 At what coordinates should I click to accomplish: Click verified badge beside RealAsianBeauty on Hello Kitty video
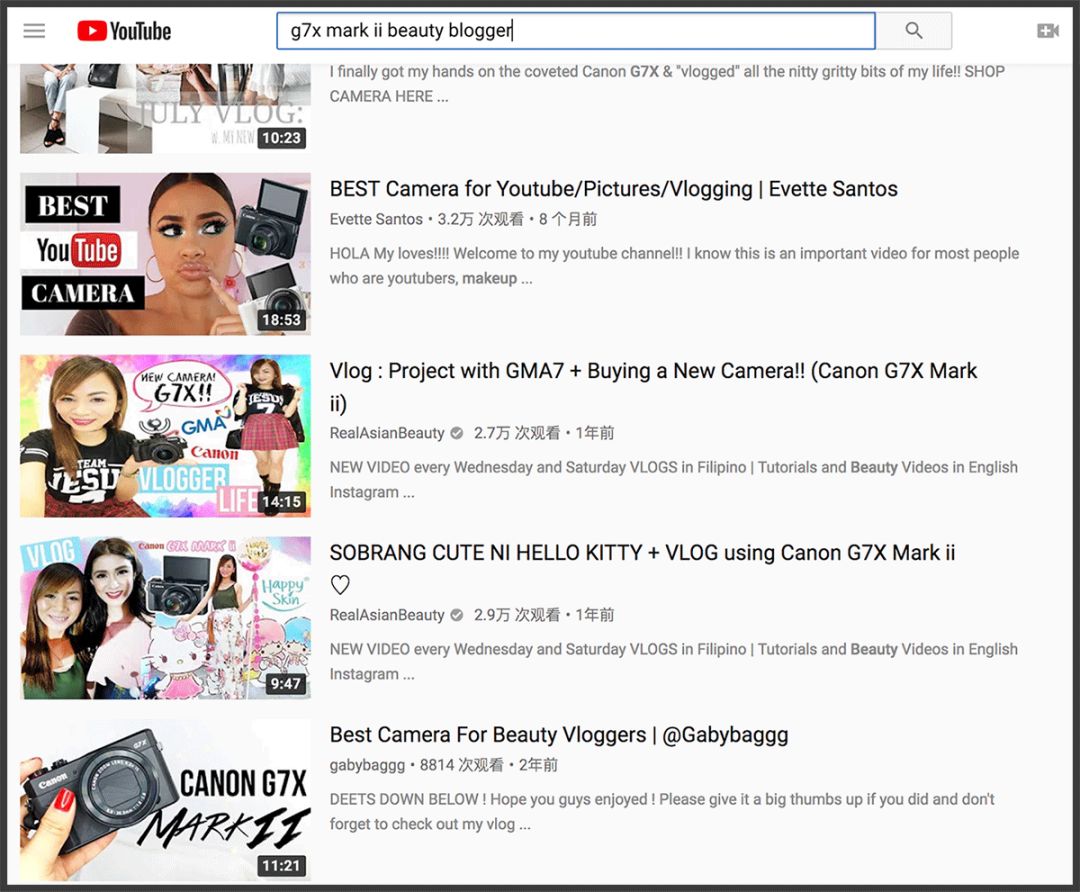(456, 615)
